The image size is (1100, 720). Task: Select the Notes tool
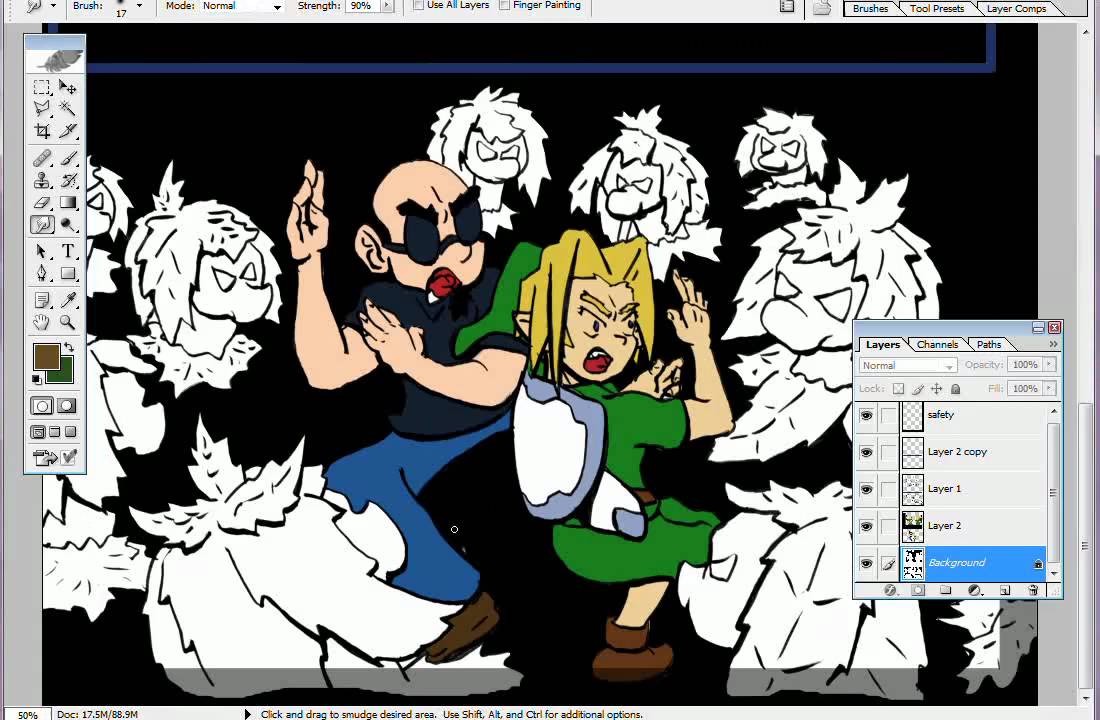pos(42,300)
